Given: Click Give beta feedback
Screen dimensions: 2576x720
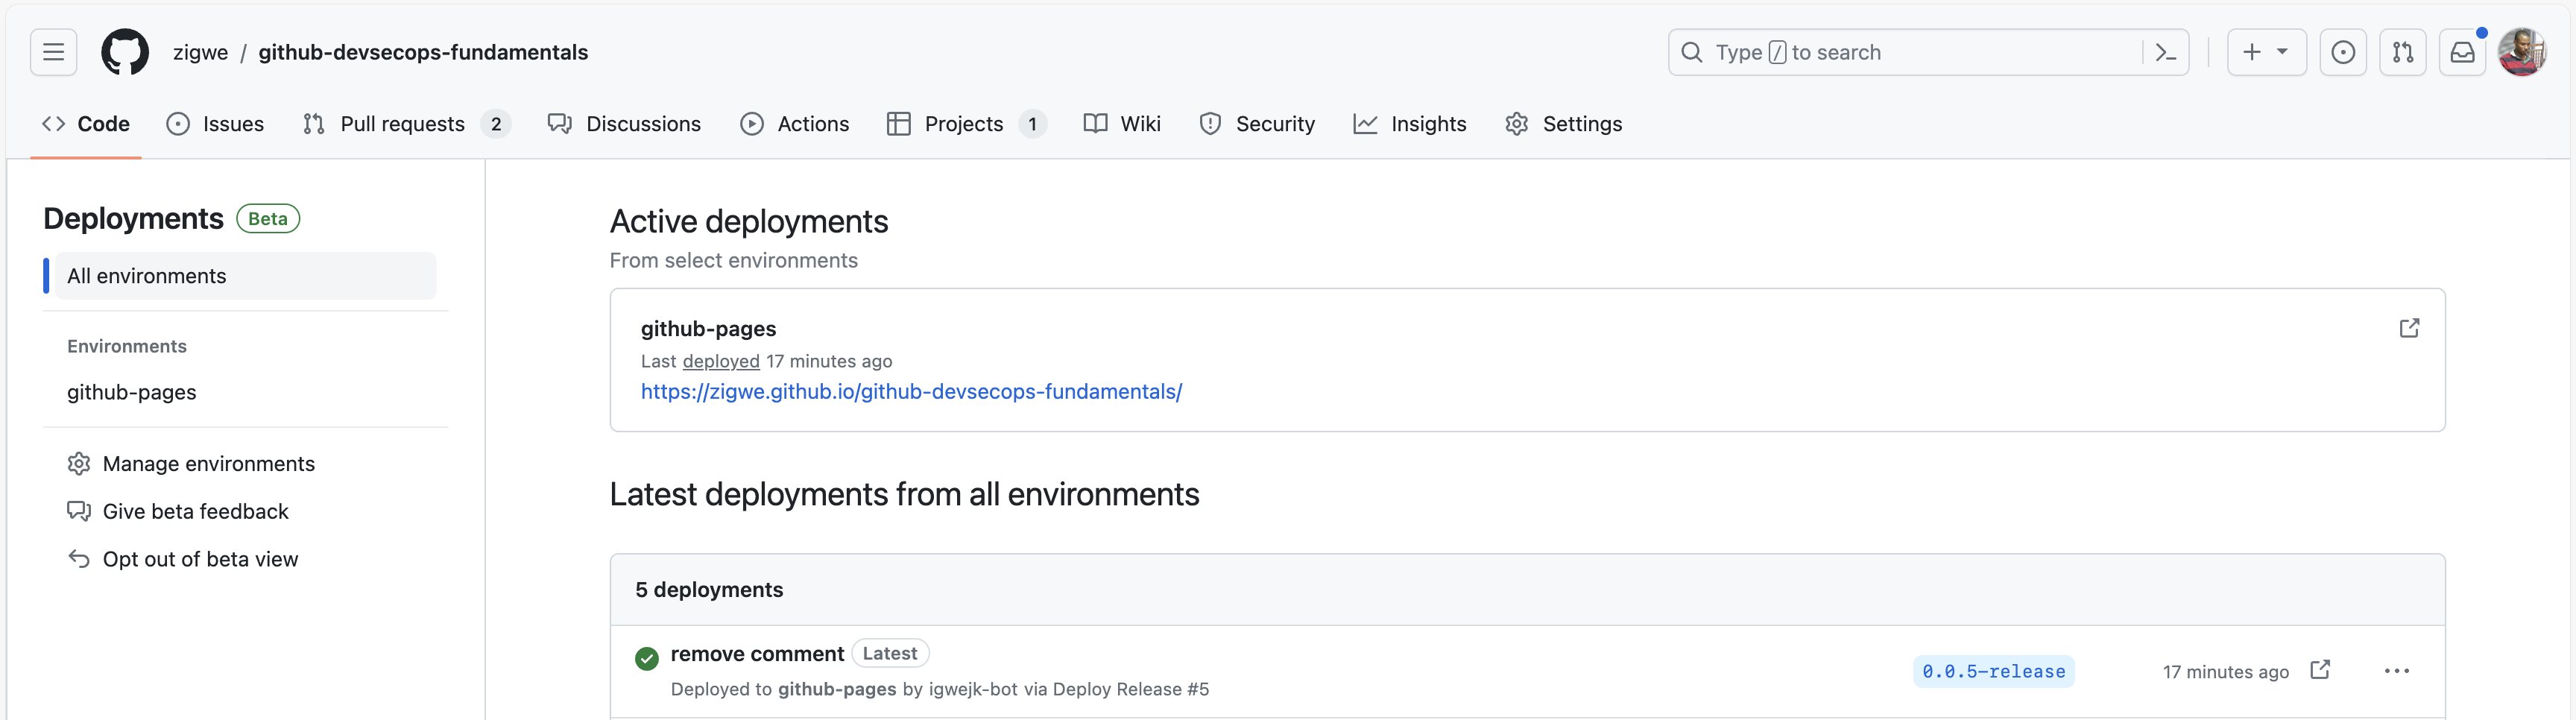Looking at the screenshot, I should tap(195, 512).
